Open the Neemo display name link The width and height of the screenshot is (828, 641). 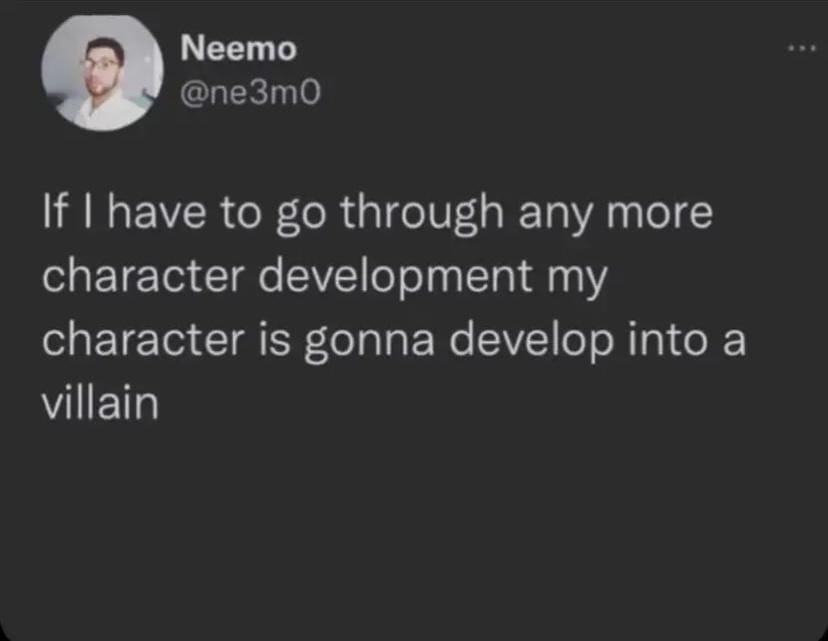point(239,48)
